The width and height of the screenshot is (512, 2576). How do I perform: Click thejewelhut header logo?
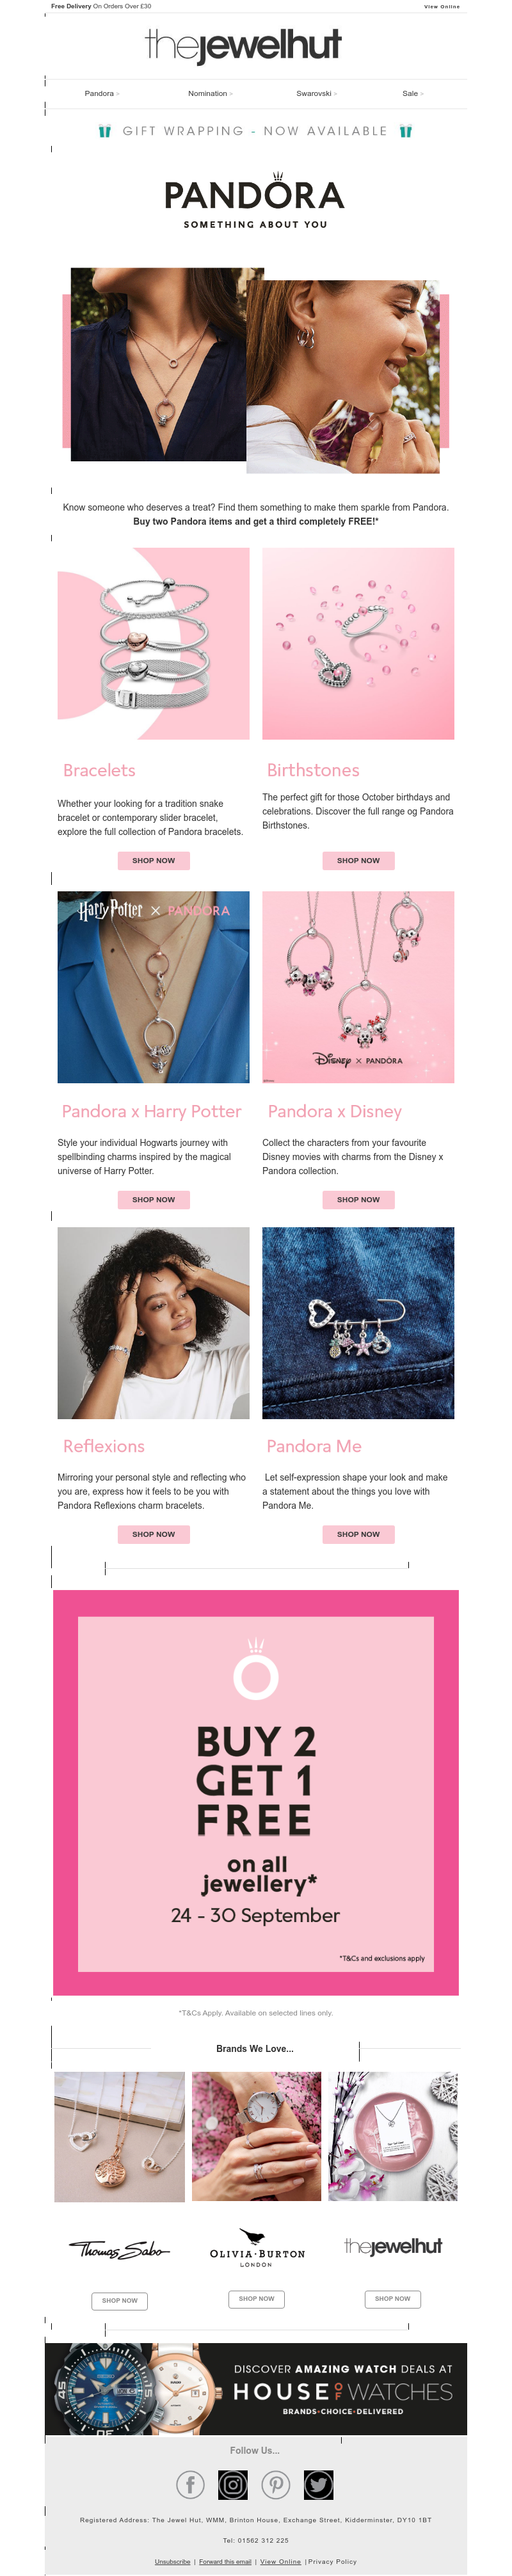243,46
